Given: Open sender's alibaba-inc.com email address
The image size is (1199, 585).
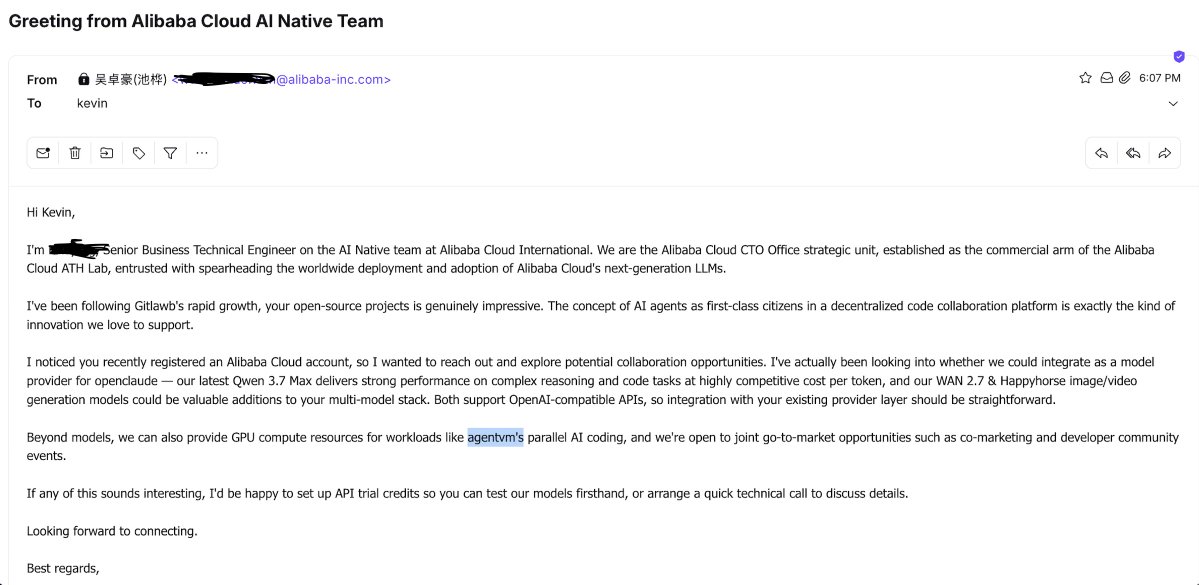Looking at the screenshot, I should pos(281,79).
